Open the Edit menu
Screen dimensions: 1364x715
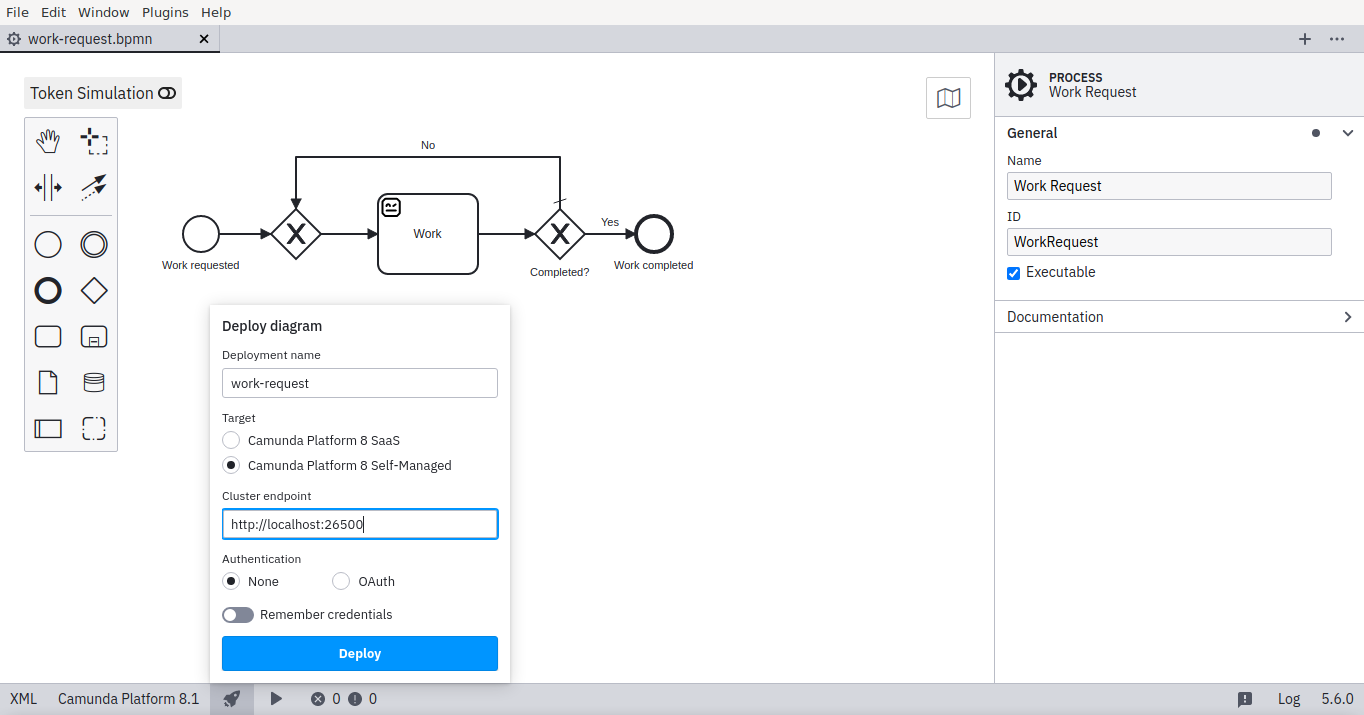(53, 12)
